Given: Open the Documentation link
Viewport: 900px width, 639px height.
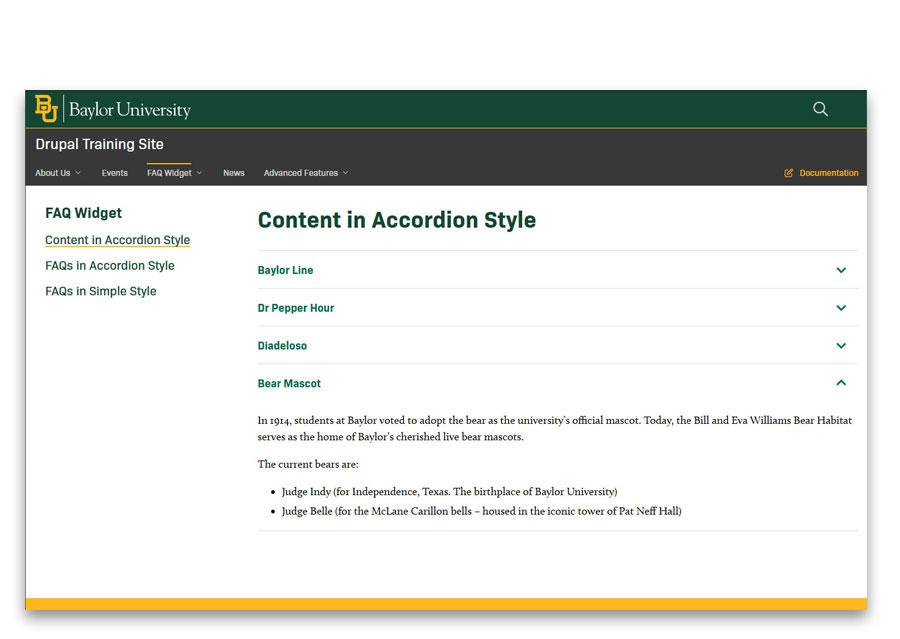Looking at the screenshot, I should pyautogui.click(x=828, y=173).
